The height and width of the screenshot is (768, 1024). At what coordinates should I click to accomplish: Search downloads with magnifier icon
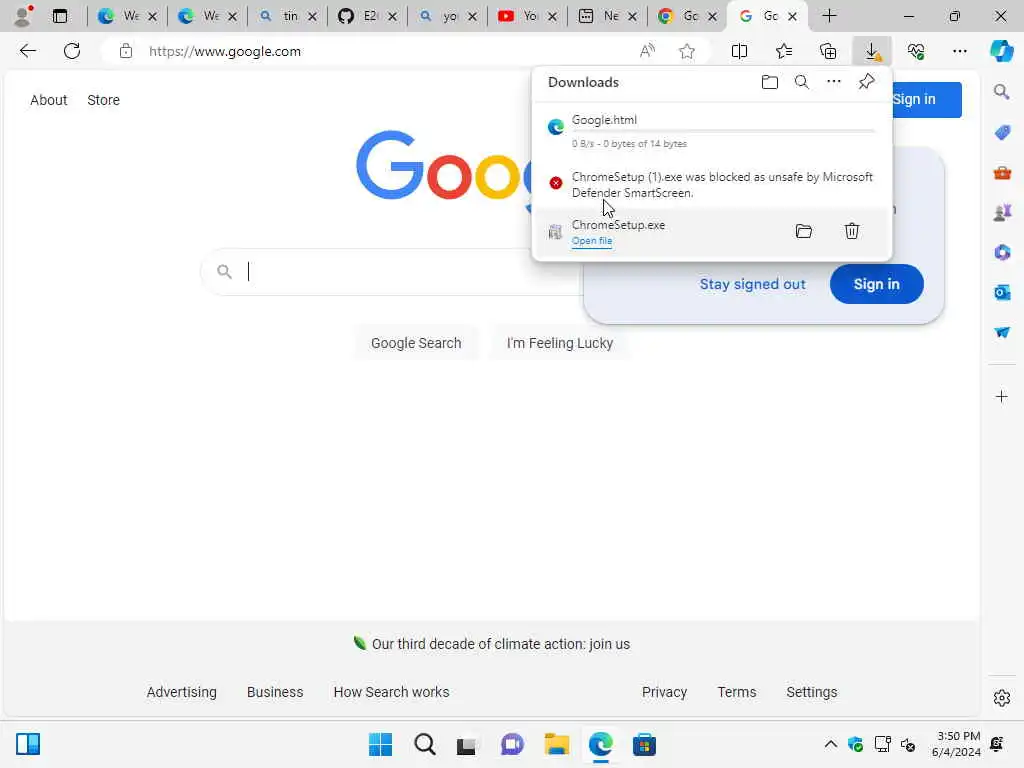[802, 82]
